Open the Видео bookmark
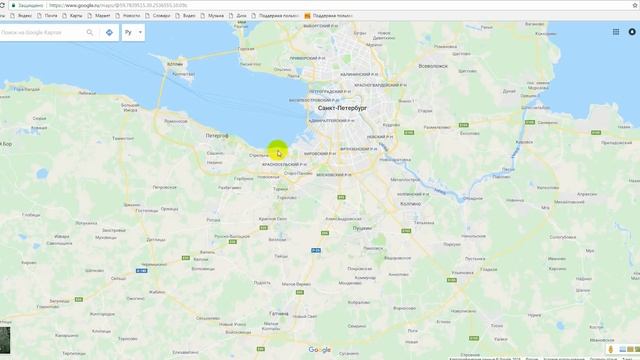Image resolution: width=640 pixels, height=360 pixels. point(185,16)
